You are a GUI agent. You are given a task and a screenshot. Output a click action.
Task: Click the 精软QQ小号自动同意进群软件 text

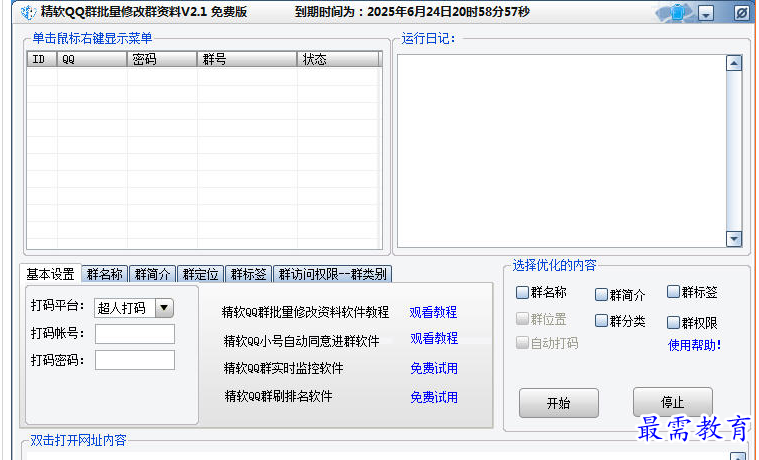[x=302, y=341]
